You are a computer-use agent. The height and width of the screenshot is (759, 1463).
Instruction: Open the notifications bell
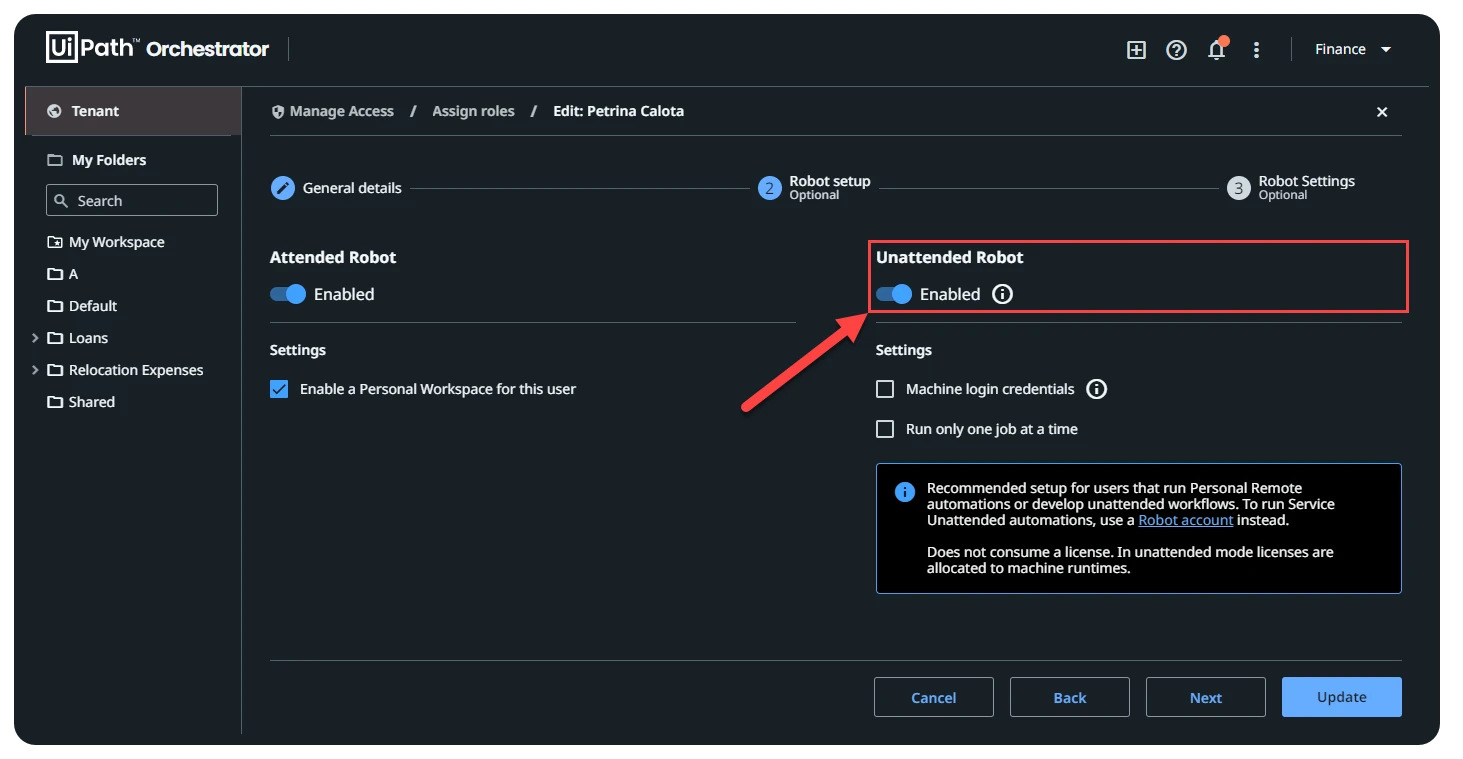(1217, 49)
